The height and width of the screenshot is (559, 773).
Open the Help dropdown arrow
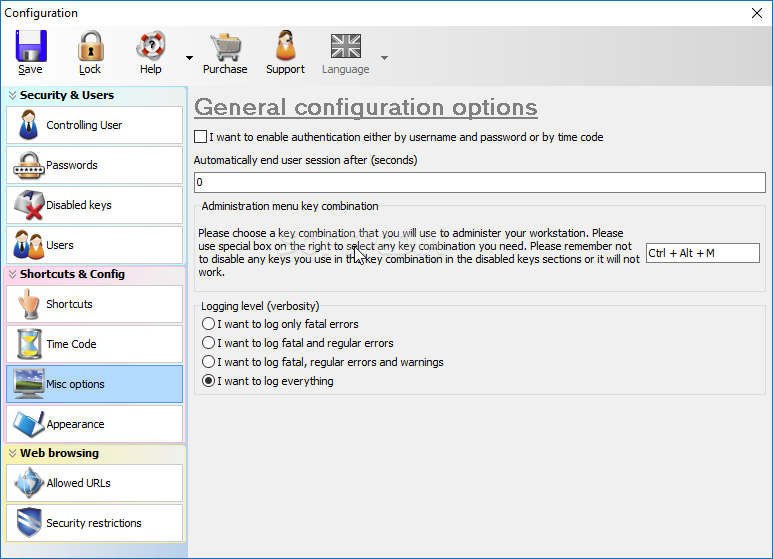pyautogui.click(x=189, y=57)
